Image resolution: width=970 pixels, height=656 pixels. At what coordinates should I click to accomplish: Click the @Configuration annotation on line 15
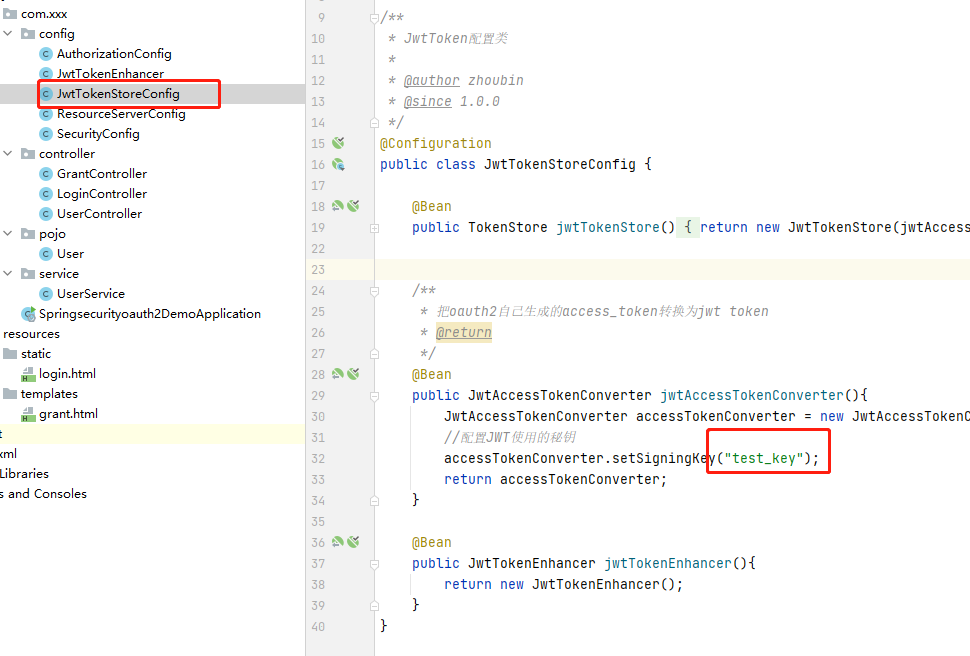tap(436, 144)
